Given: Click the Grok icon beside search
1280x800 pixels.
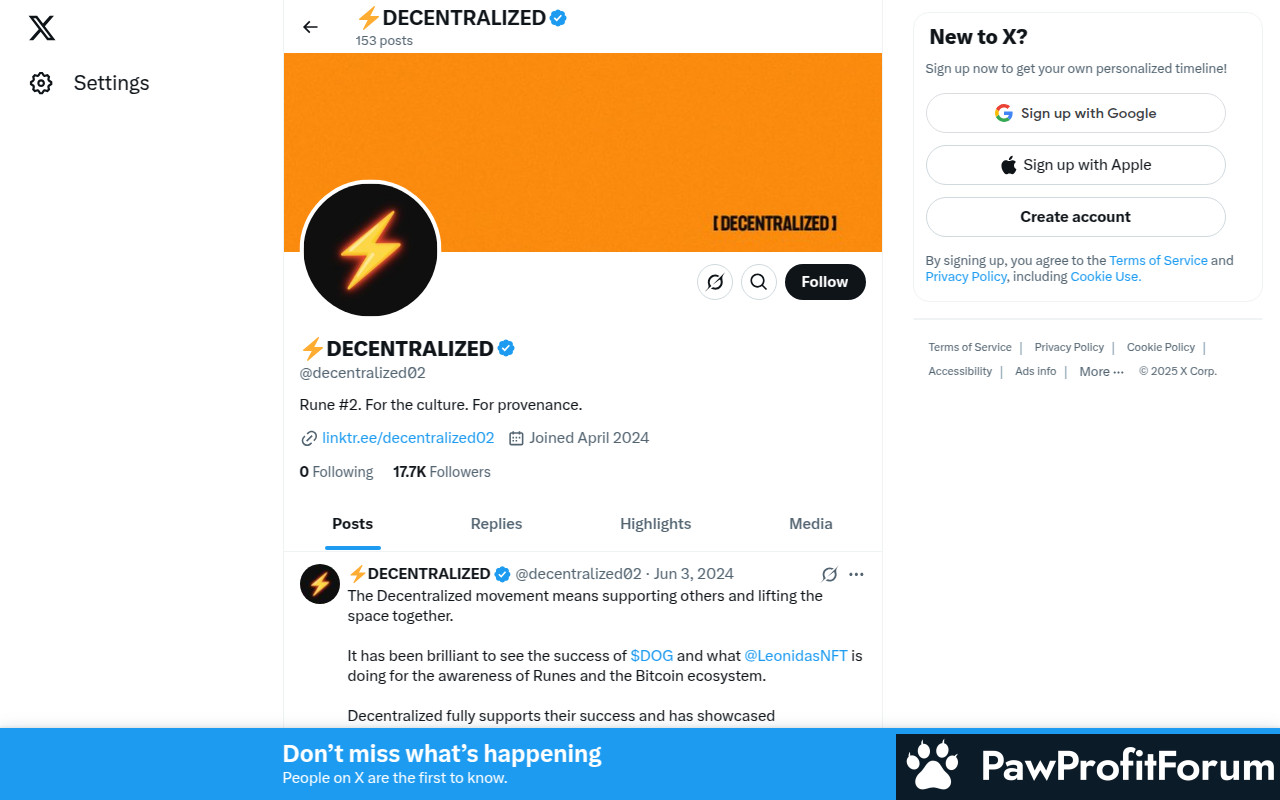Looking at the screenshot, I should pyautogui.click(x=715, y=282).
